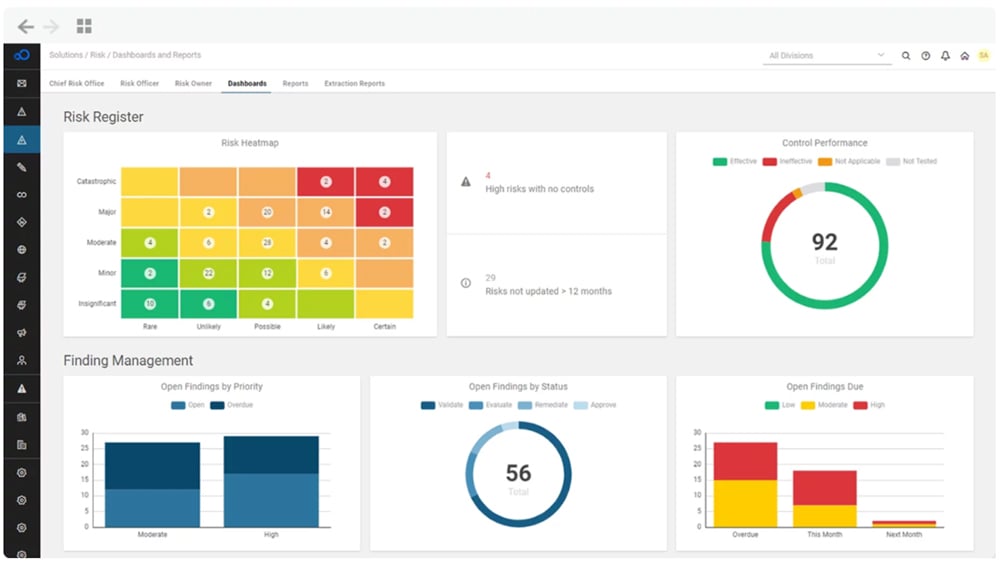Click the app grid icon in top bar
Viewport: 1000px width, 564px height.
[x=84, y=26]
